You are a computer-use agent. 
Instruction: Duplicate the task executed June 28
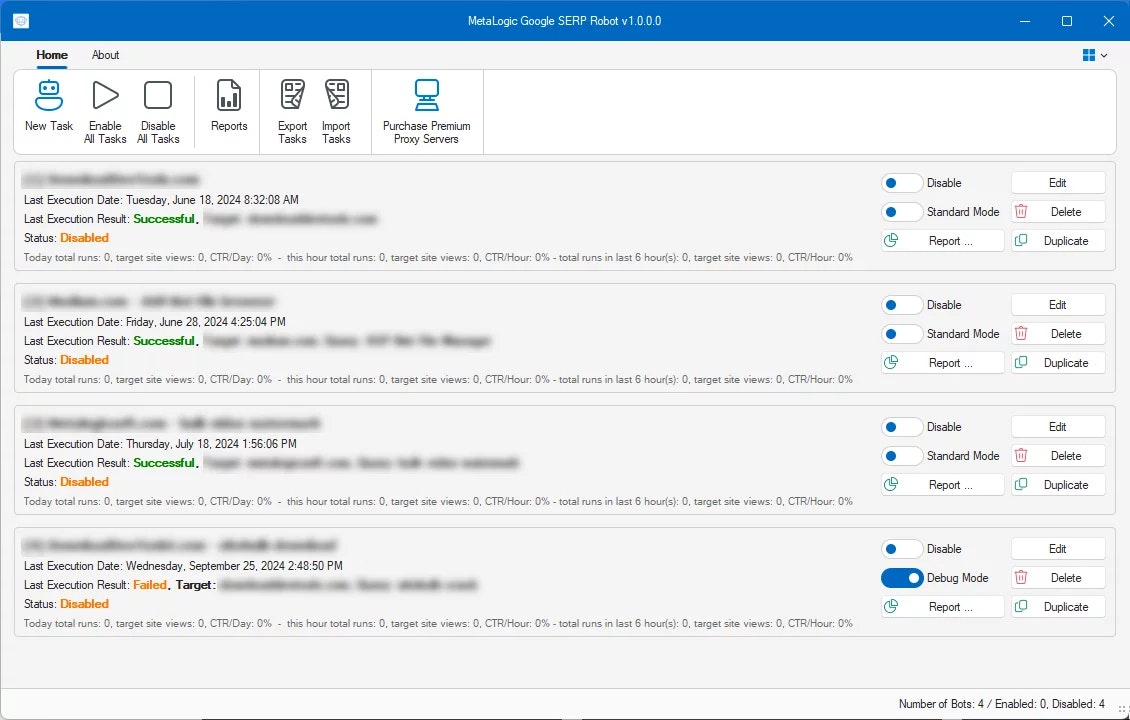1057,363
